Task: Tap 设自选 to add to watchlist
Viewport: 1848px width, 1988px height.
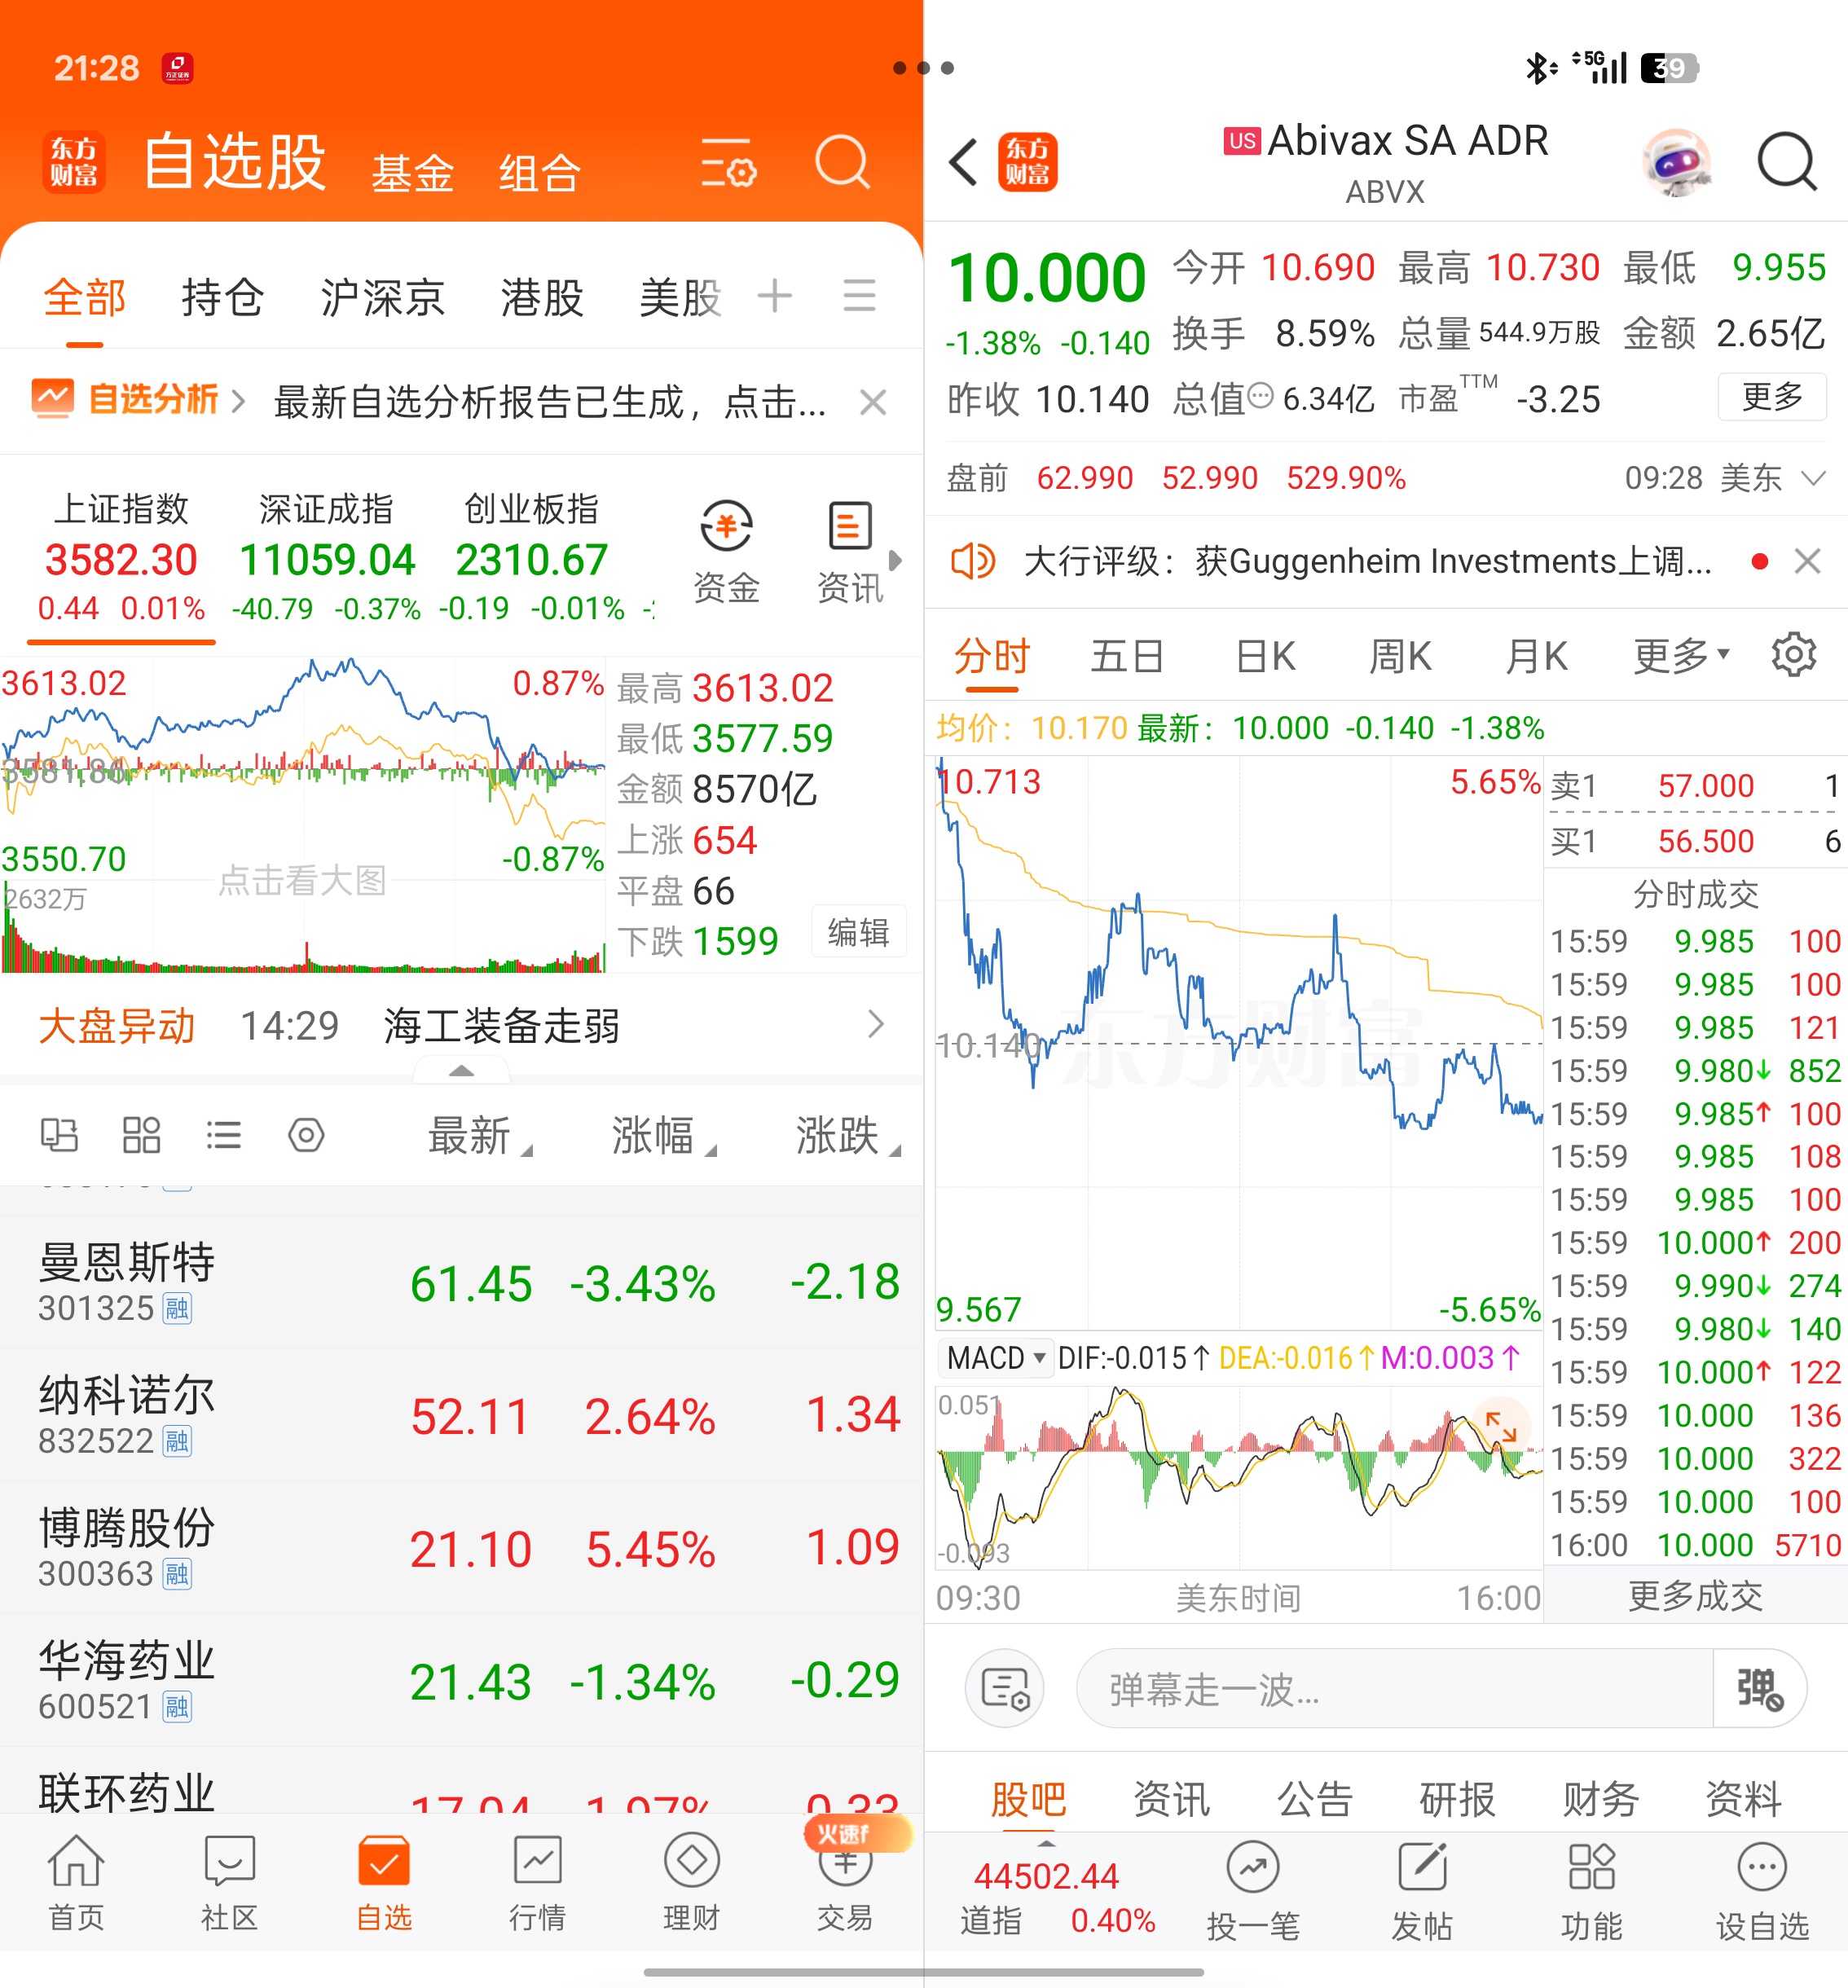Action: [1762, 1892]
